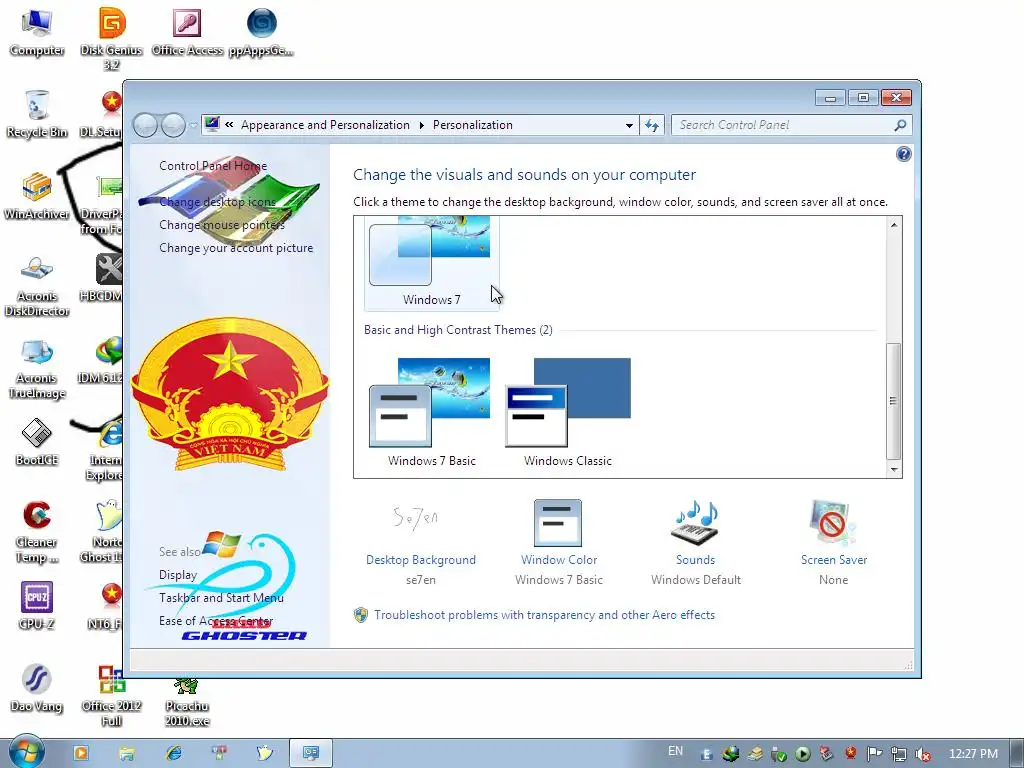Select the Office Access desktop shortcut
Screen dimensions: 1024x768
click(187, 33)
